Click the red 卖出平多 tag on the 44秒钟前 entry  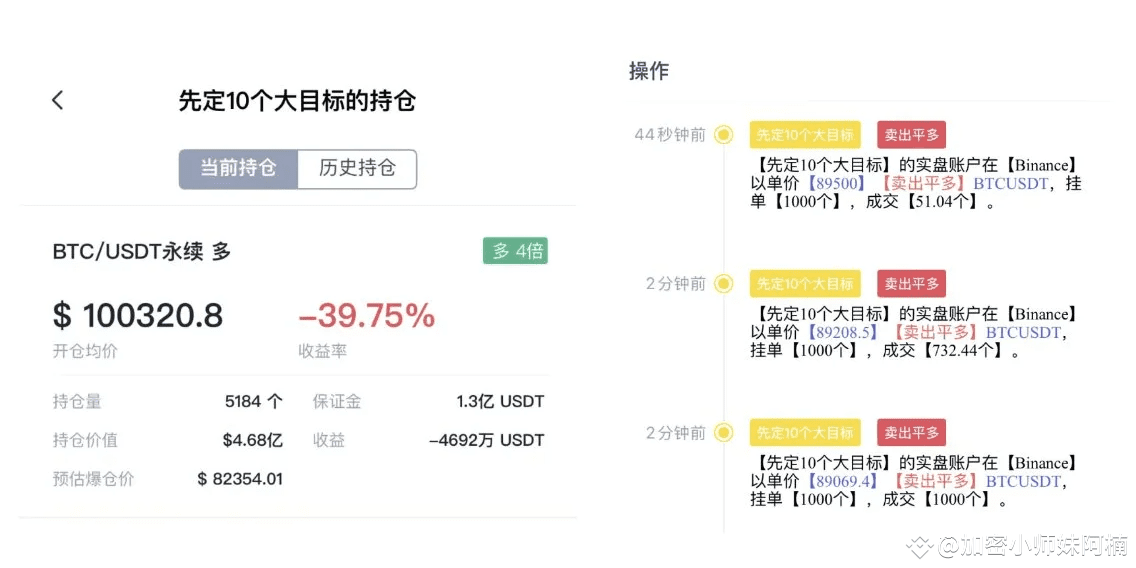click(911, 135)
